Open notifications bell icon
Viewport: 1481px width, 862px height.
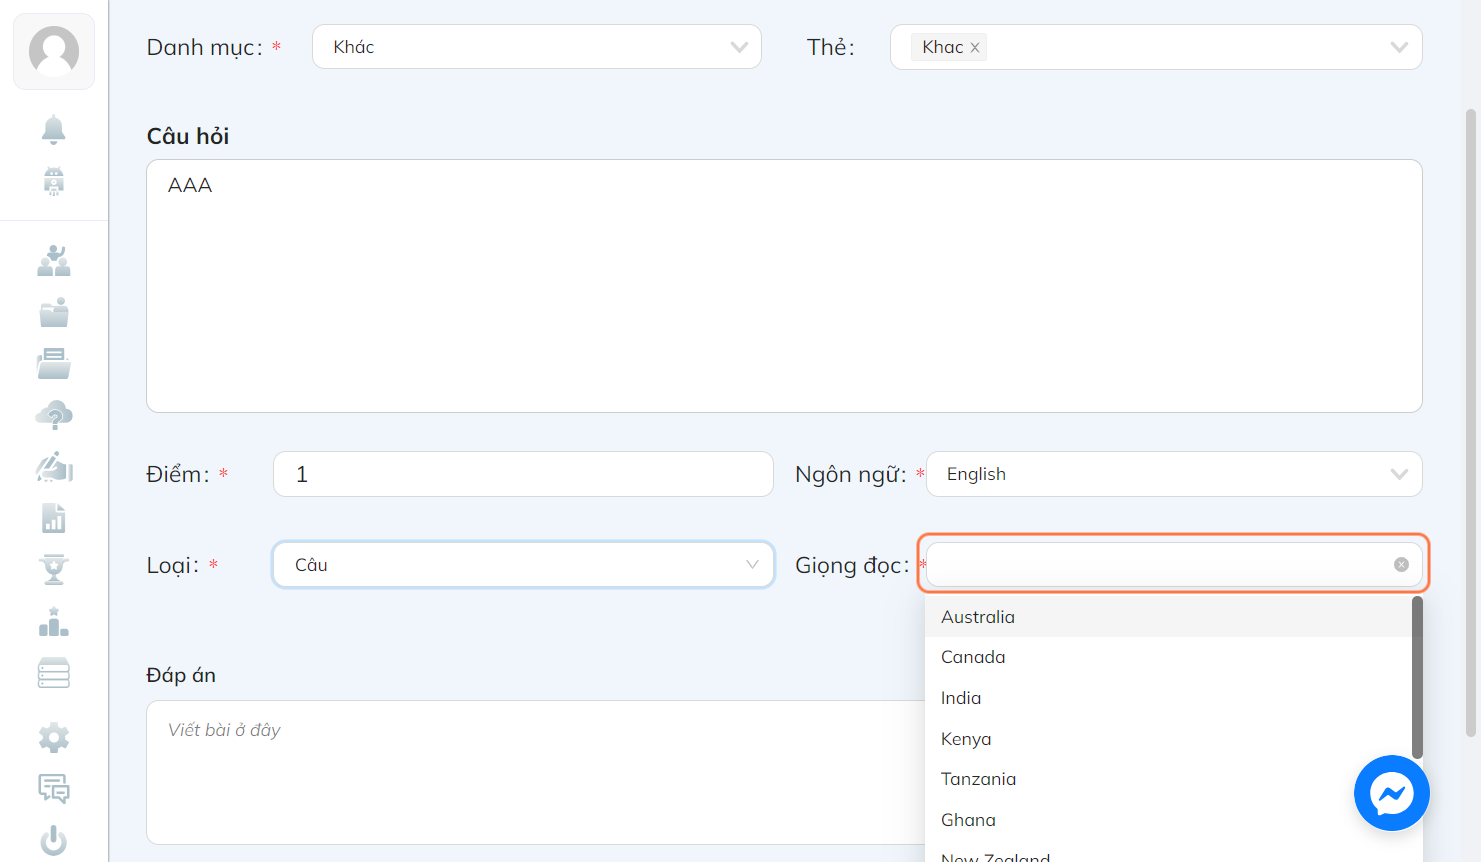(x=54, y=130)
